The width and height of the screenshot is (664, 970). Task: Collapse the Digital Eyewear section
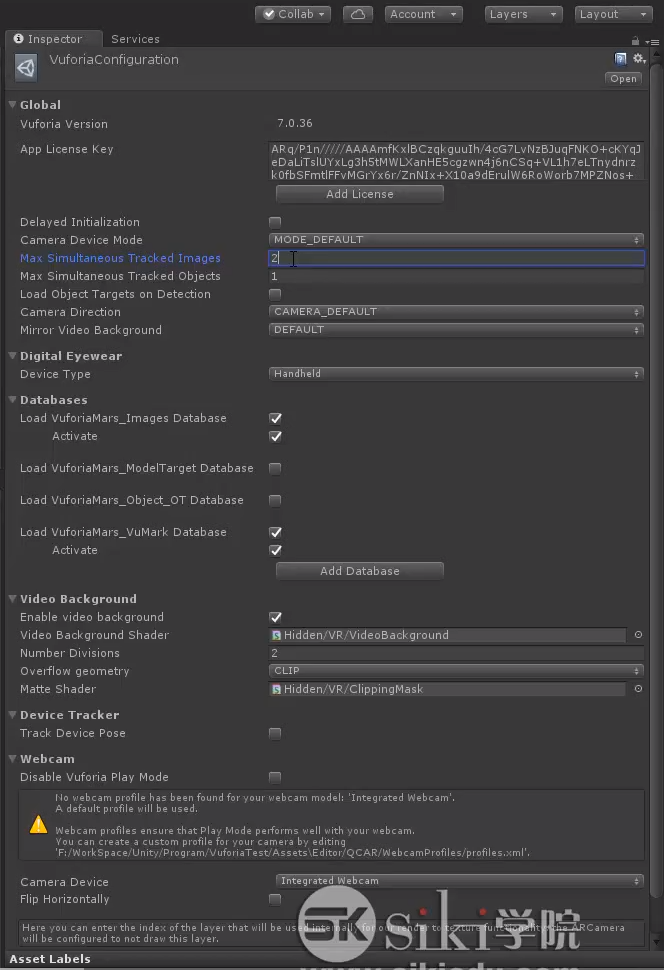(12, 356)
